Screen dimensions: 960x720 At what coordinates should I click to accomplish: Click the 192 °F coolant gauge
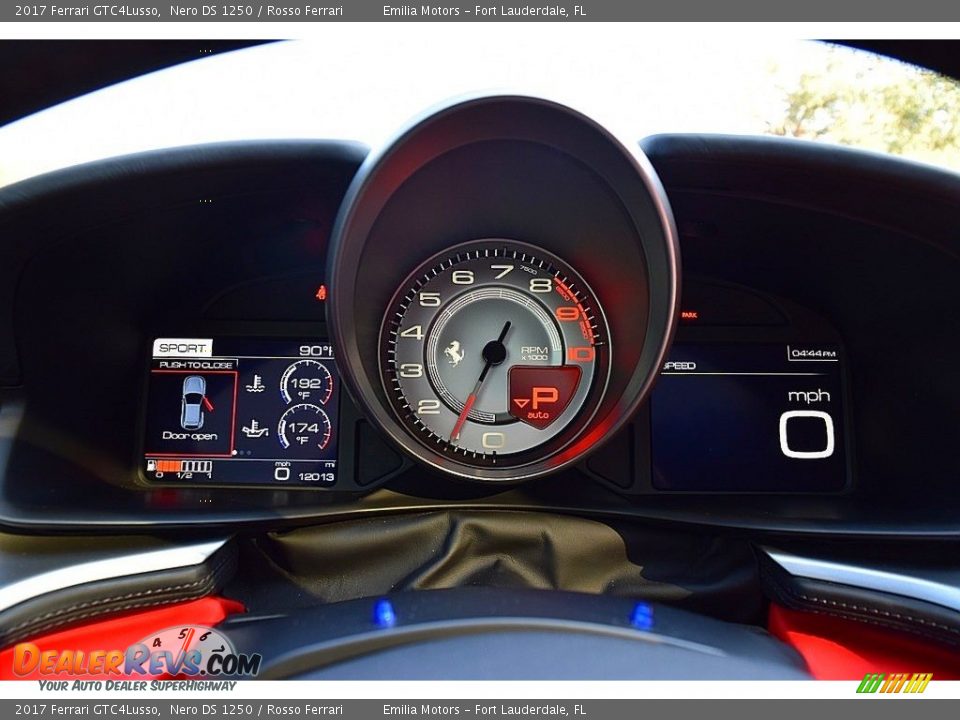[306, 382]
